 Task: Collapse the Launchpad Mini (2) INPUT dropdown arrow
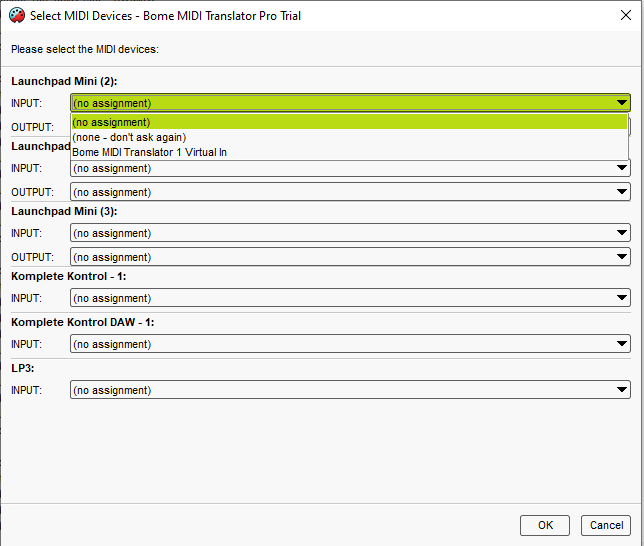[621, 103]
